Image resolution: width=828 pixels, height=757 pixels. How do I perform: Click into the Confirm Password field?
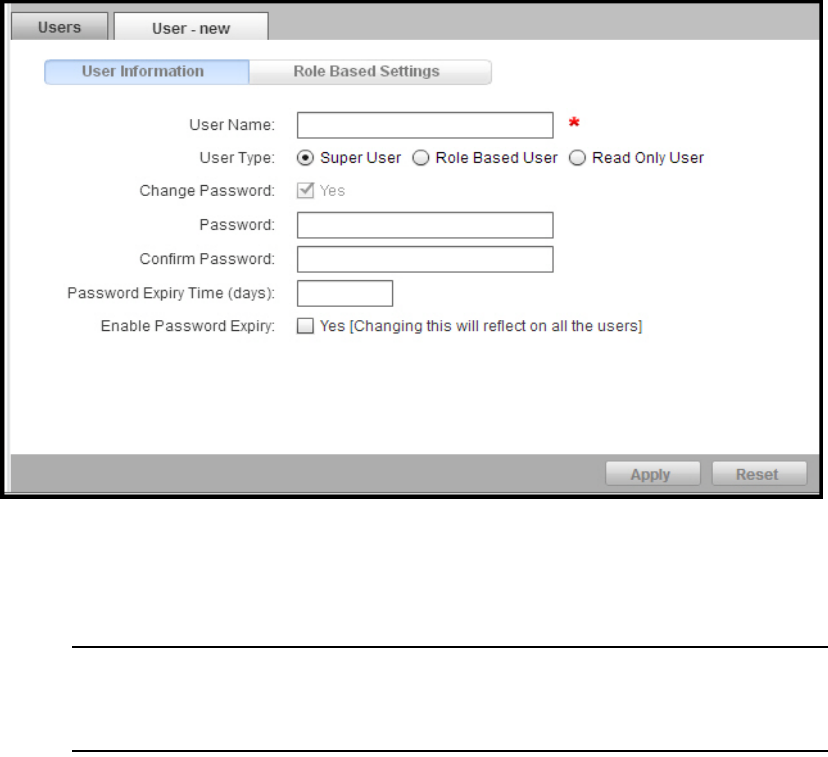click(x=425, y=259)
